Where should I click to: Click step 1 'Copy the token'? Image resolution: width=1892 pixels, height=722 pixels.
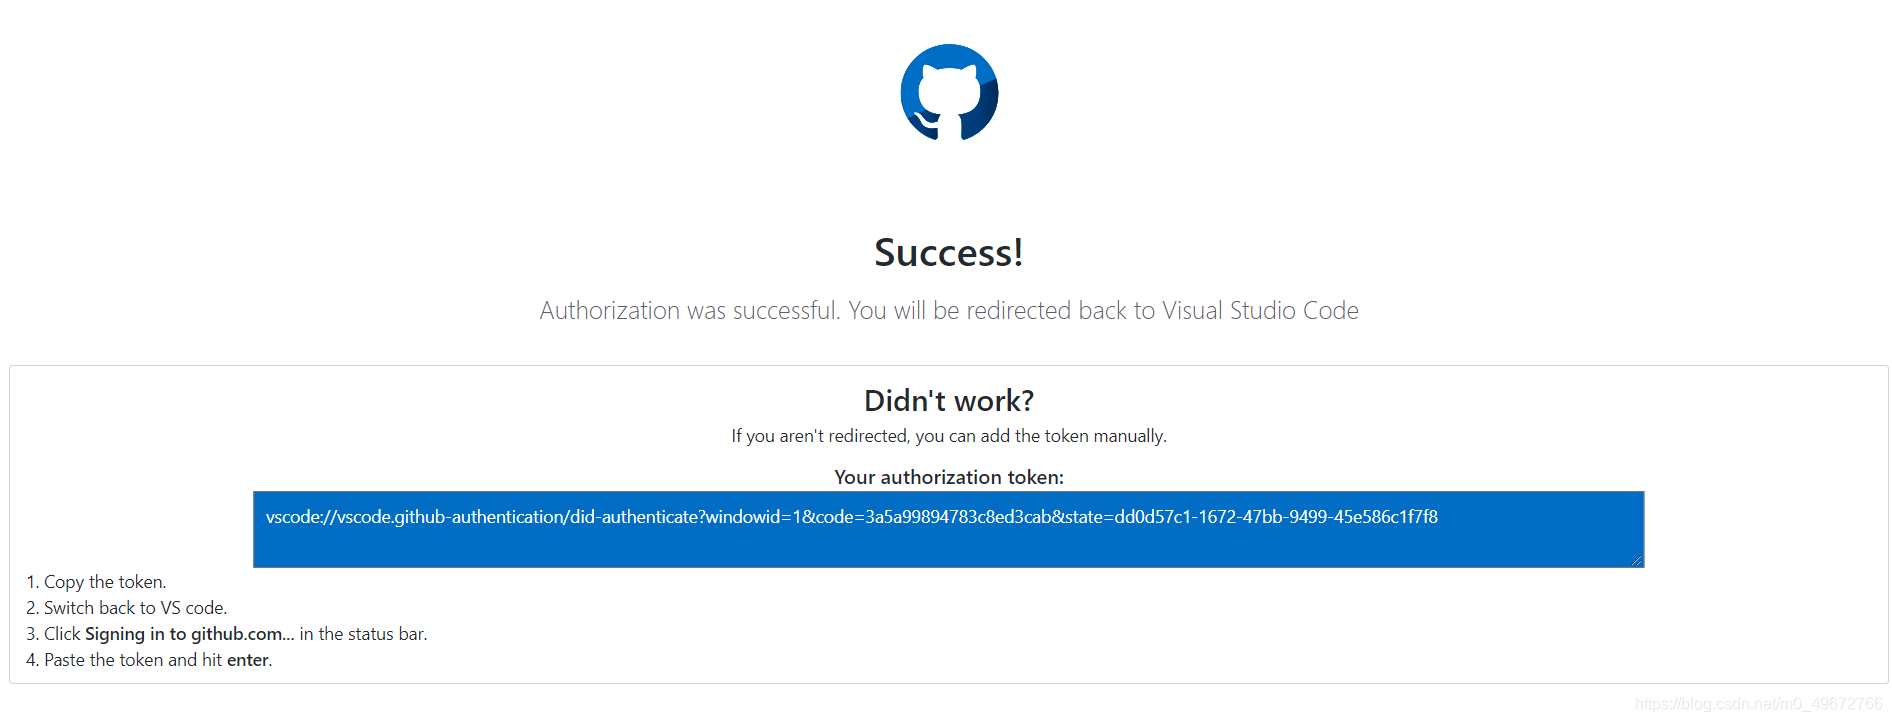click(96, 581)
